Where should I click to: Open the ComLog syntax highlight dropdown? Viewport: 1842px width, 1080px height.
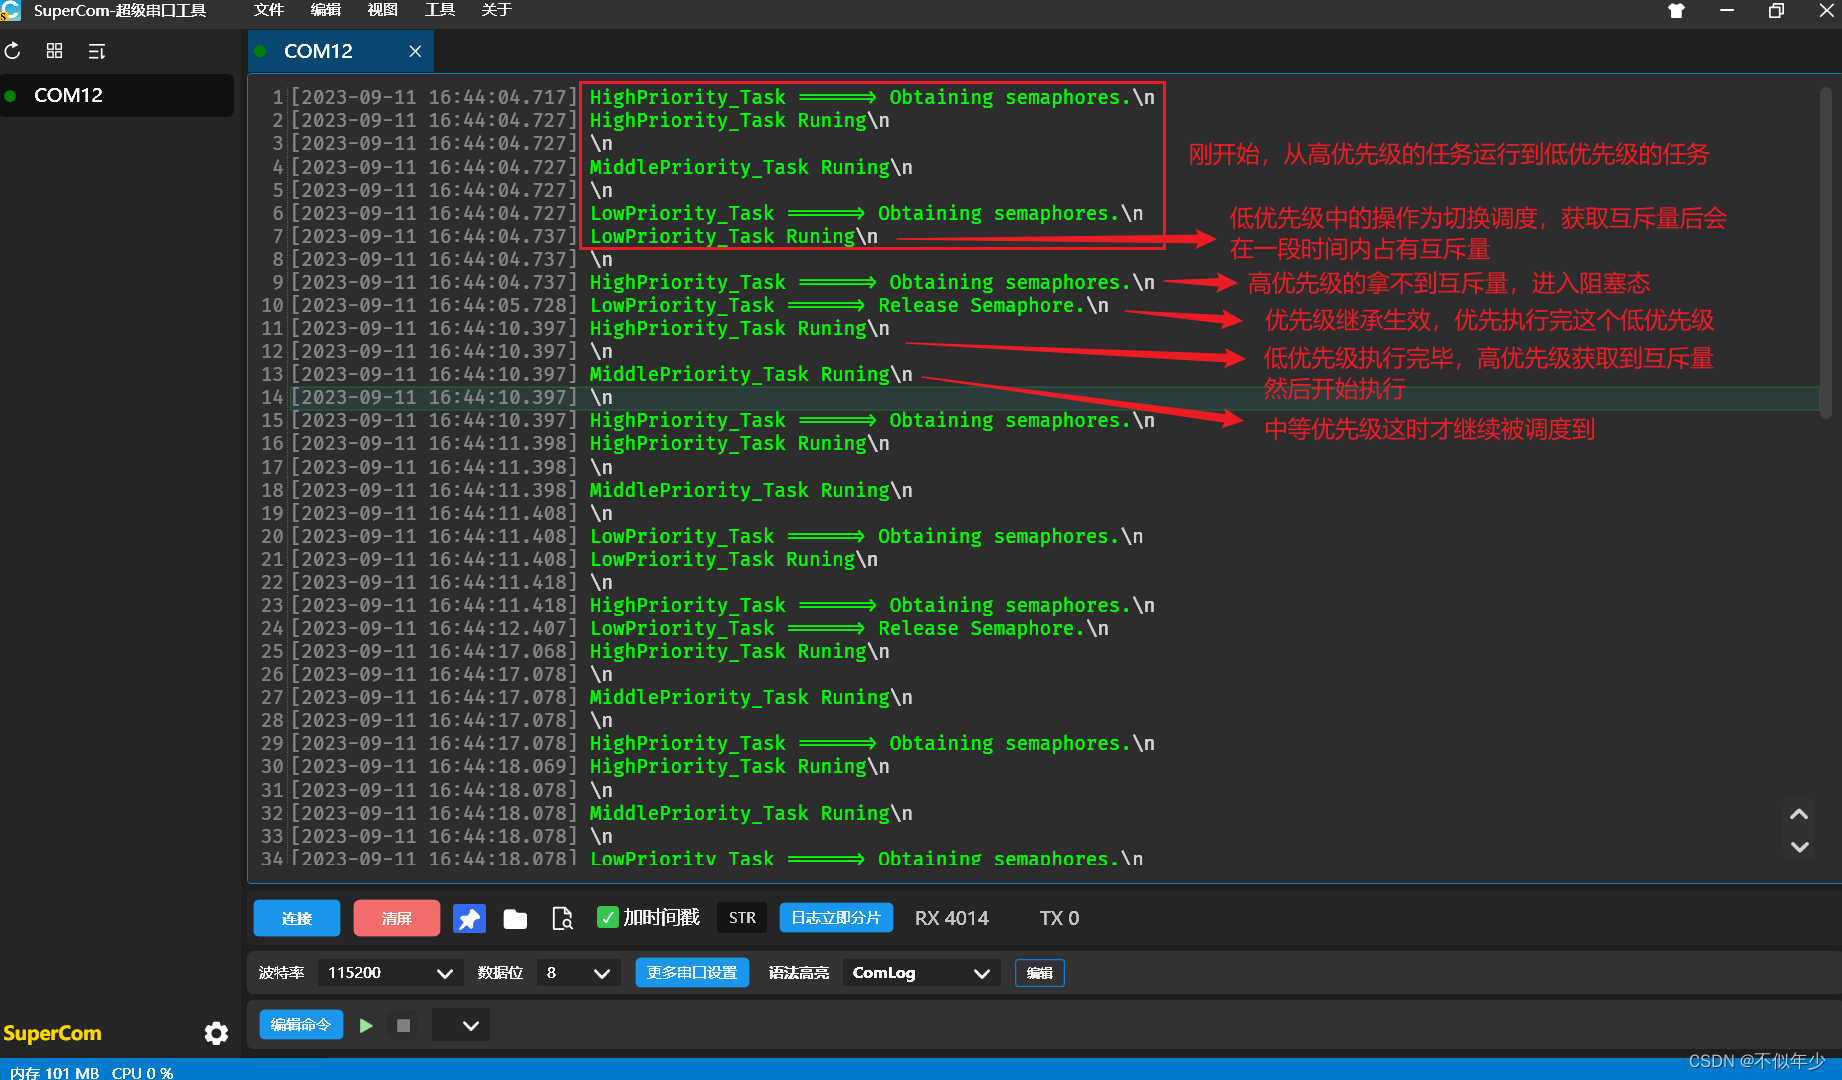[921, 973]
